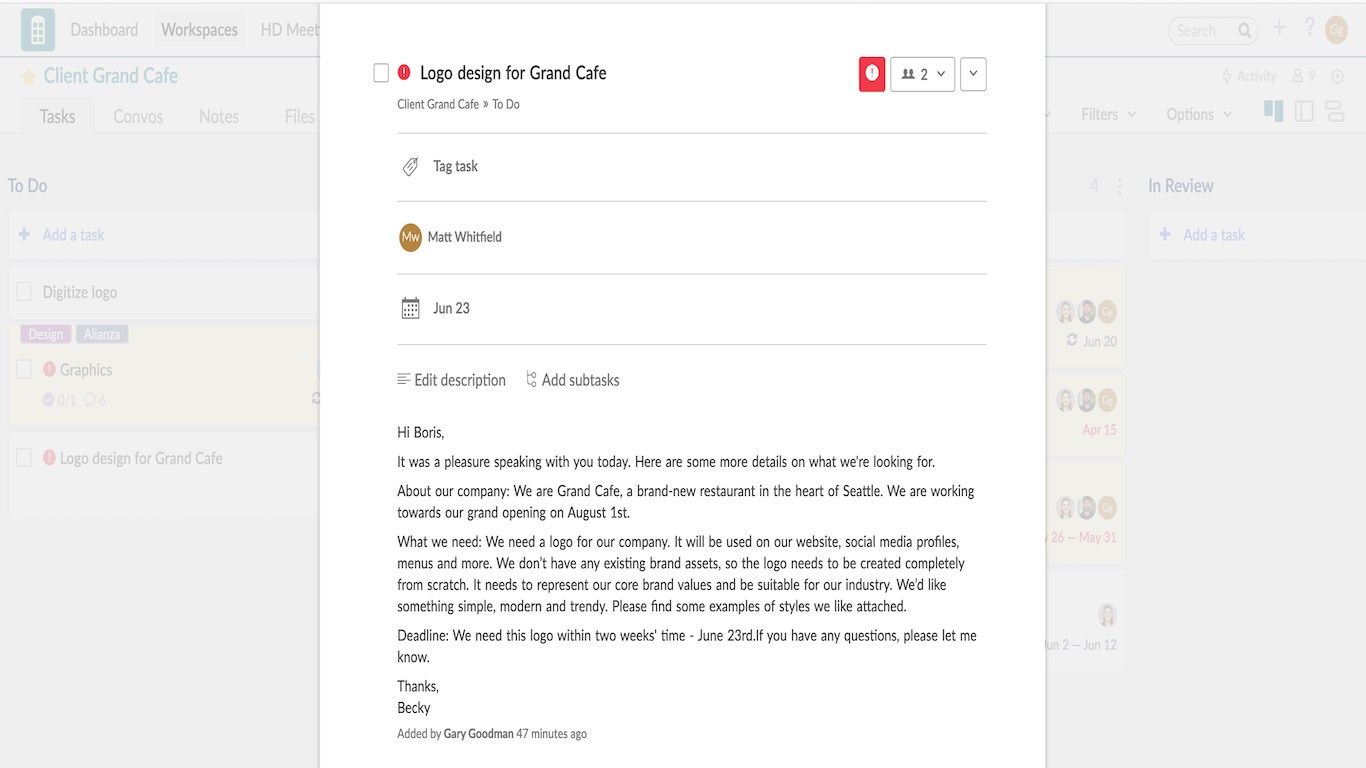
Task: Tick the Graphics task checkbox
Action: (x=24, y=370)
